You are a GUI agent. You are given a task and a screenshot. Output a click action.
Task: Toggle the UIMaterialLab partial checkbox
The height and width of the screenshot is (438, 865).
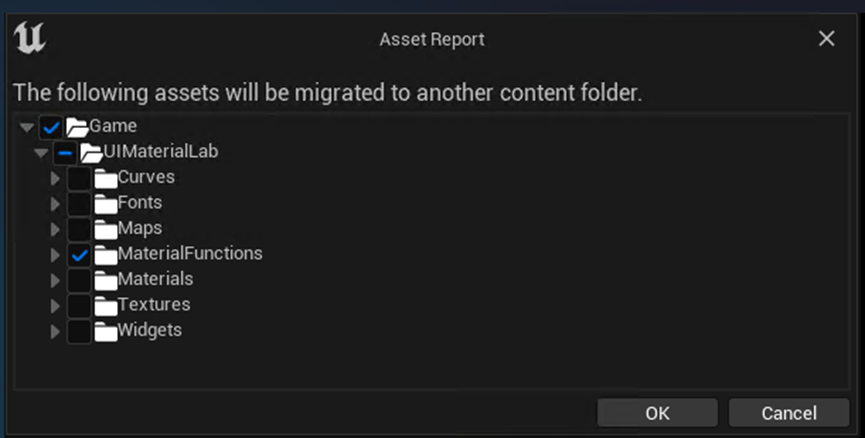coord(65,153)
